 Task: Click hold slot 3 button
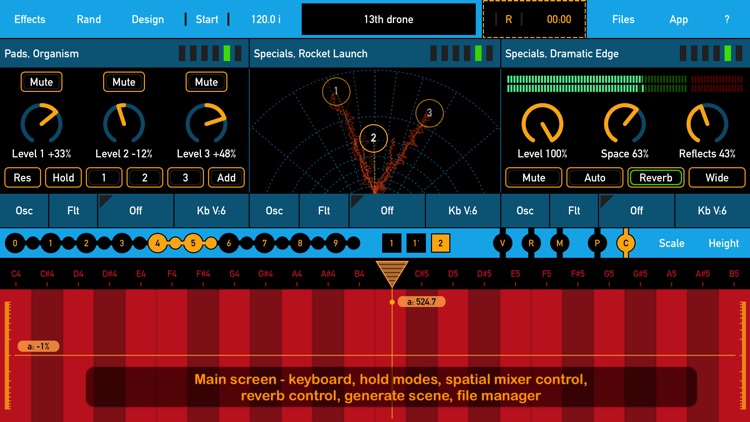pos(185,178)
